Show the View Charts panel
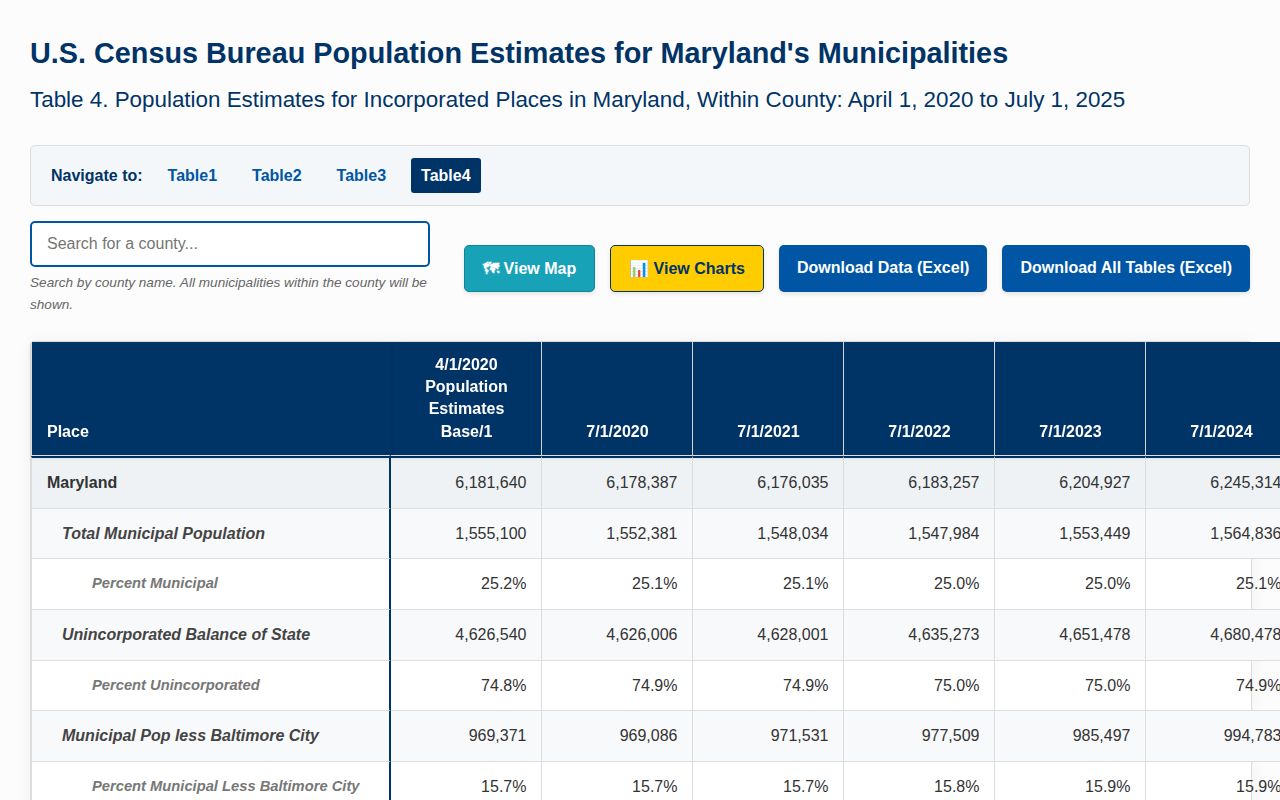The height and width of the screenshot is (800, 1280). point(687,268)
